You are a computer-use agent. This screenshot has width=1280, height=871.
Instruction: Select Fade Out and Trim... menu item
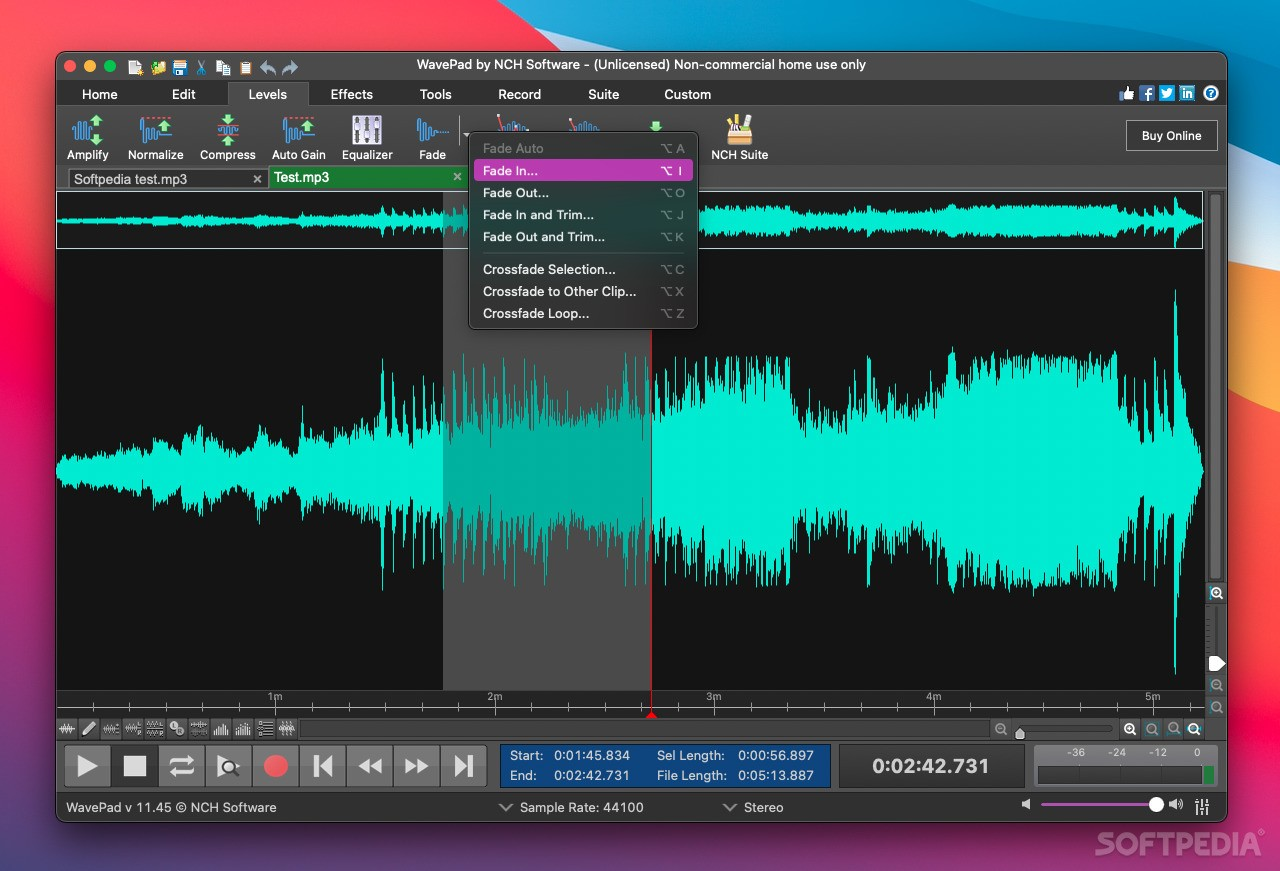coord(583,237)
